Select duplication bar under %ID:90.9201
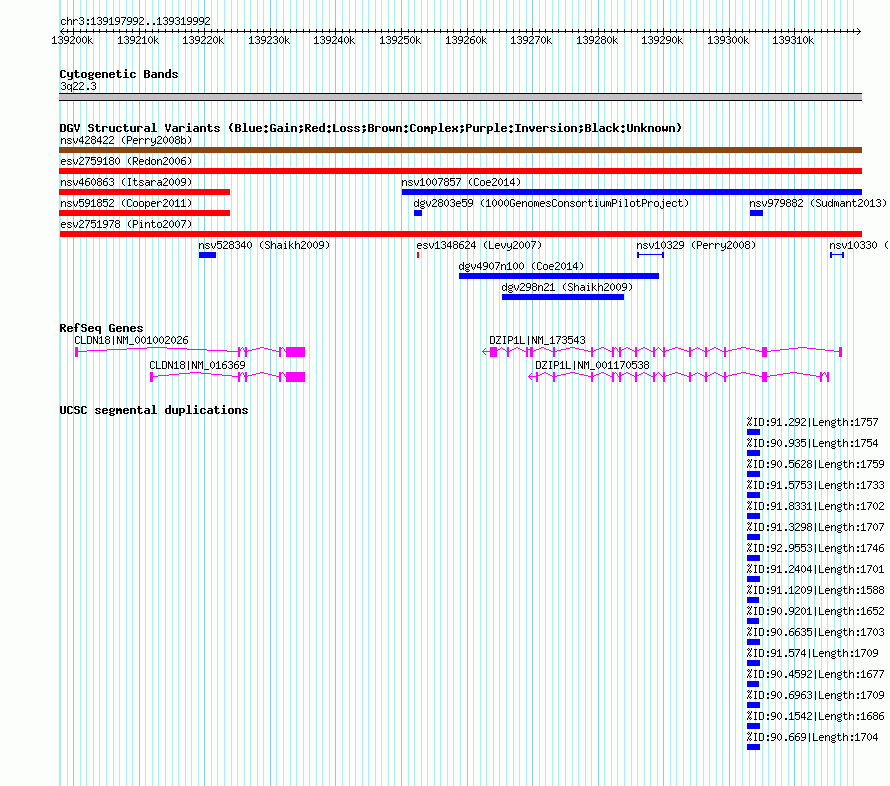Image resolution: width=890 pixels, height=786 pixels. click(753, 621)
